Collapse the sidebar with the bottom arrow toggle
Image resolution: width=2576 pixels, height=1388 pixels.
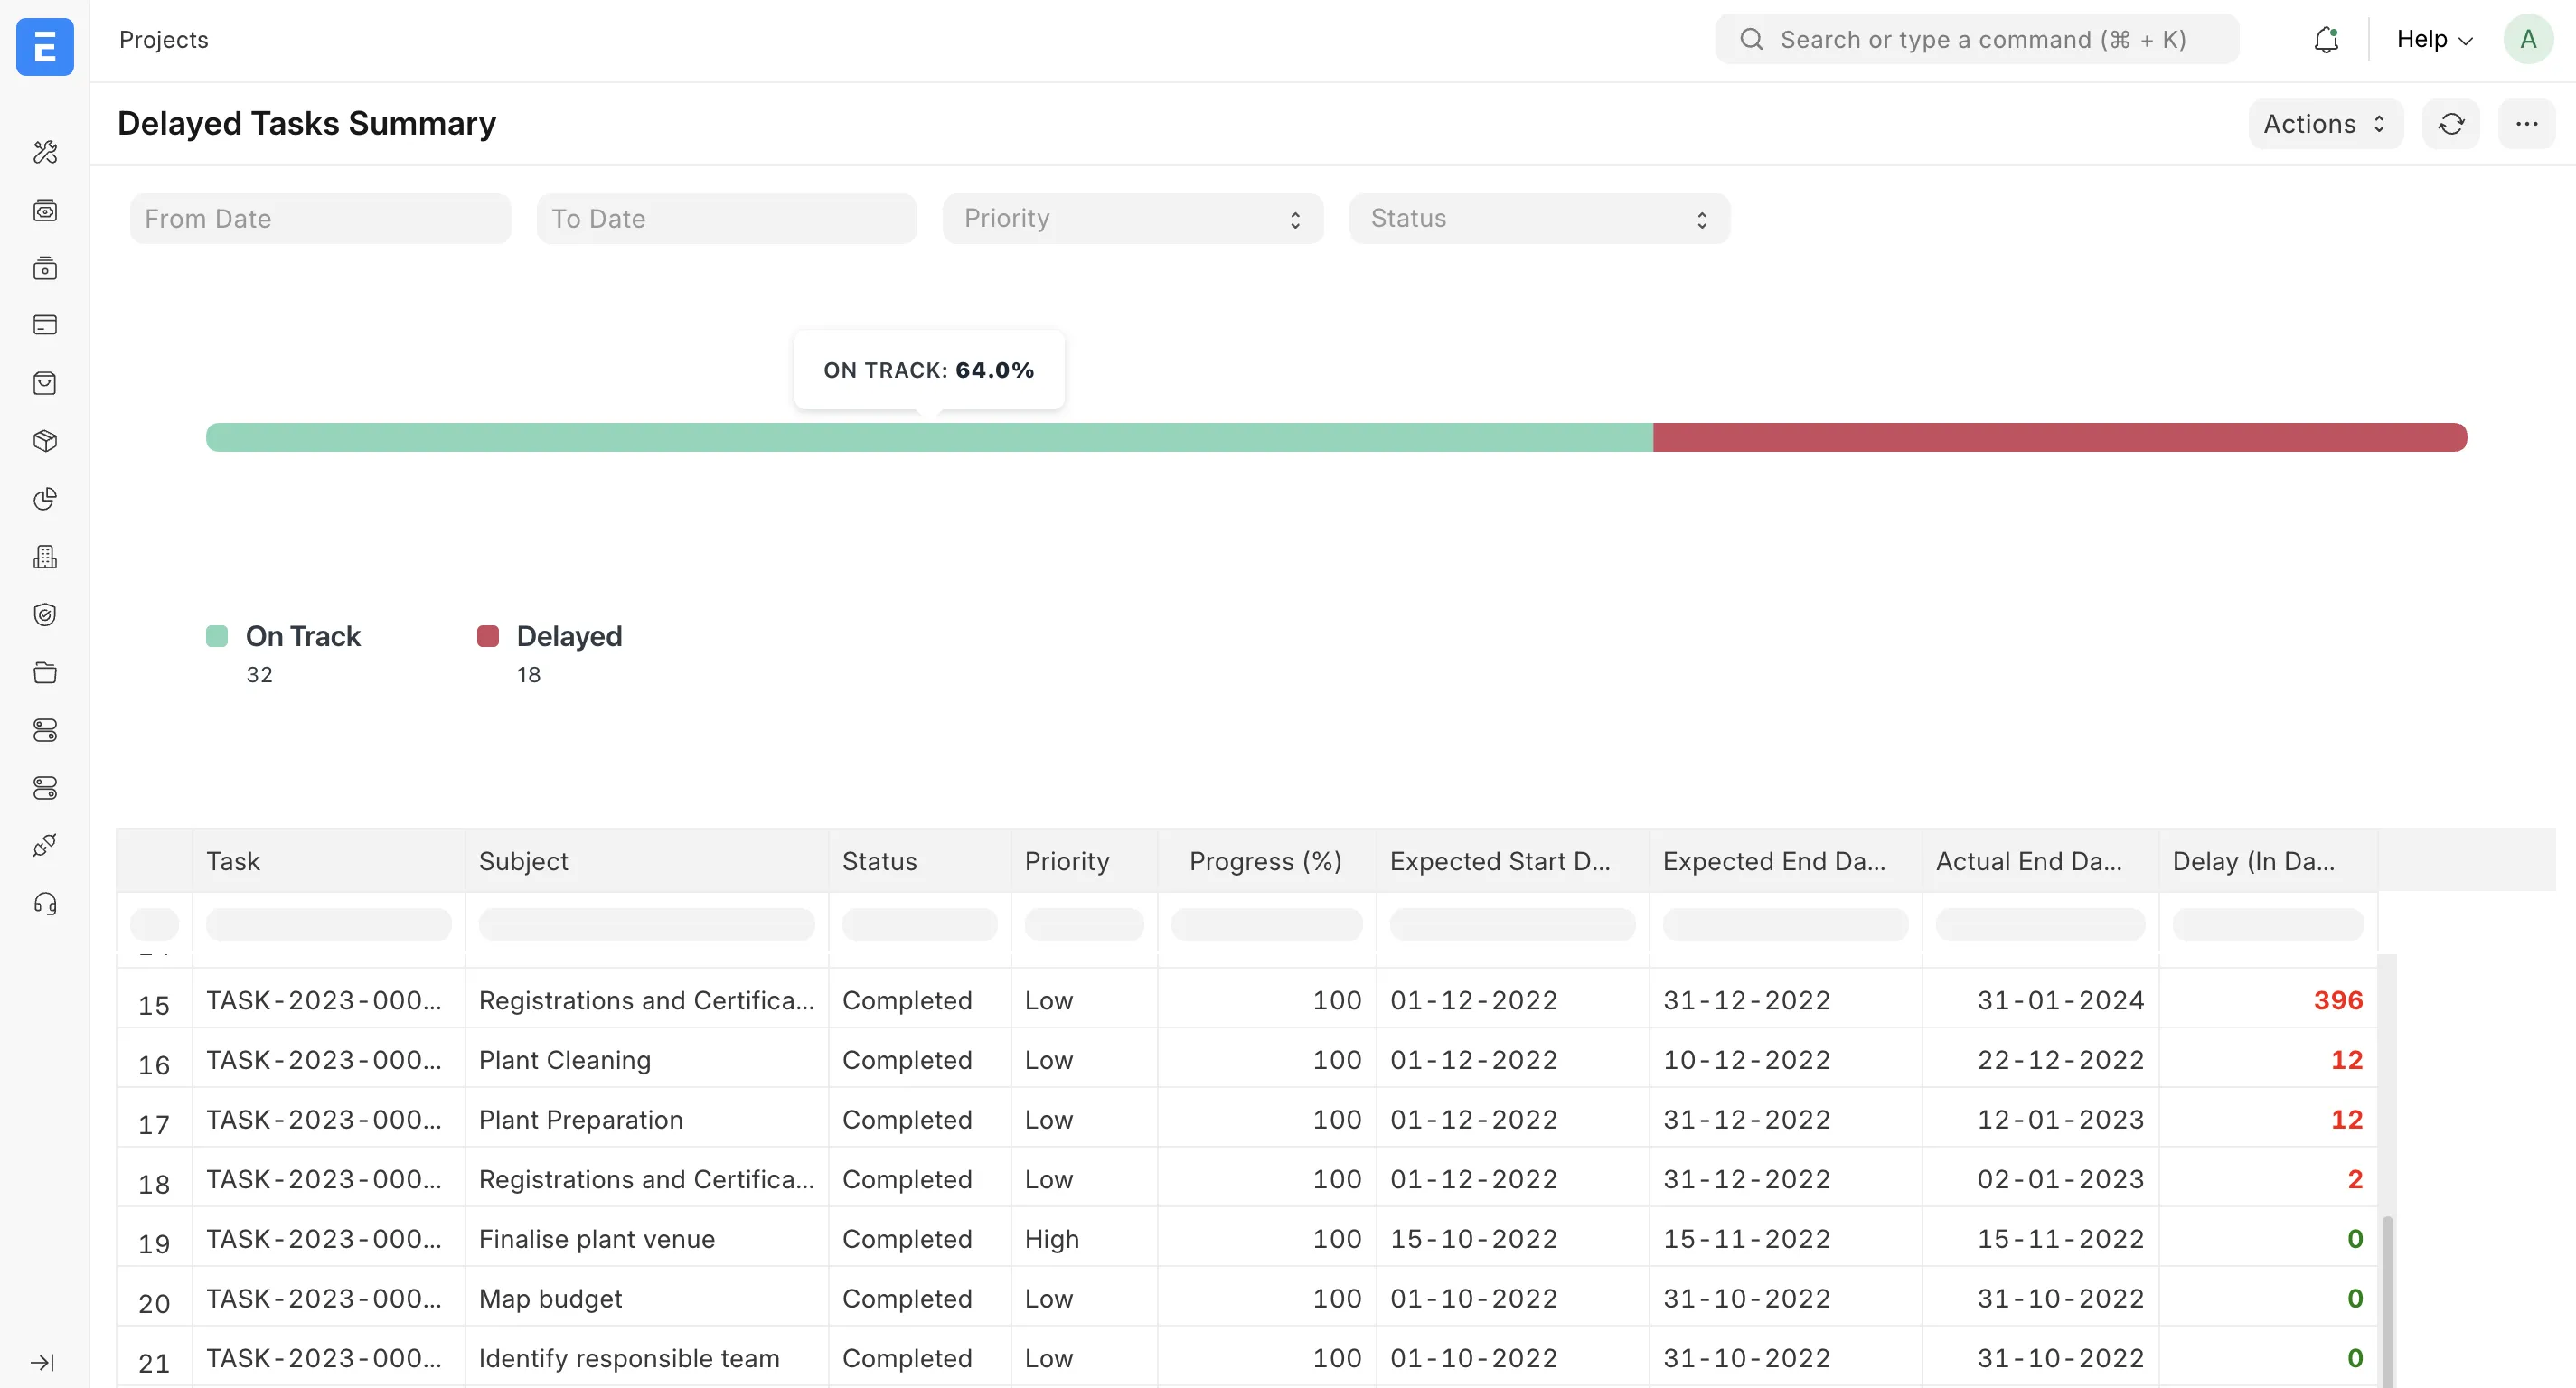42,1362
